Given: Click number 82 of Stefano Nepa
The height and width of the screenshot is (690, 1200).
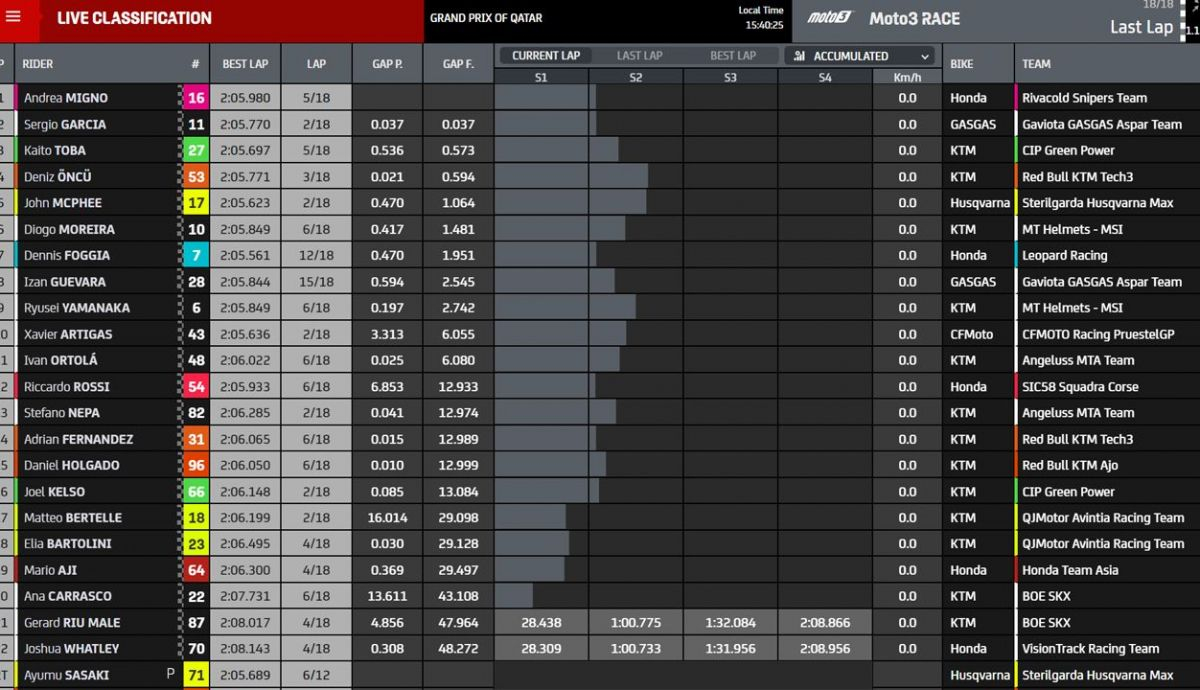Looking at the screenshot, I should point(196,412).
